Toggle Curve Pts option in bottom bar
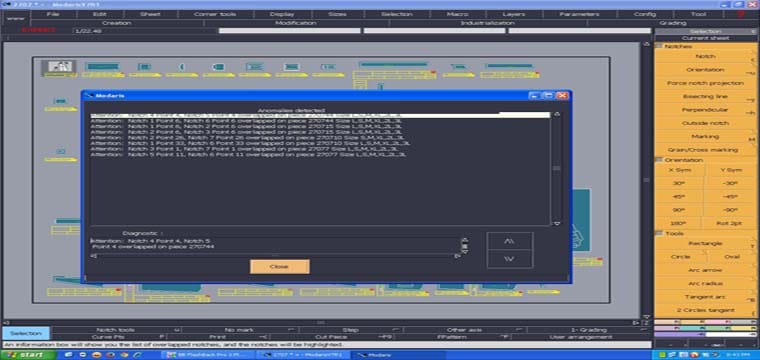The width and height of the screenshot is (760, 360). pyautogui.click(x=109, y=337)
